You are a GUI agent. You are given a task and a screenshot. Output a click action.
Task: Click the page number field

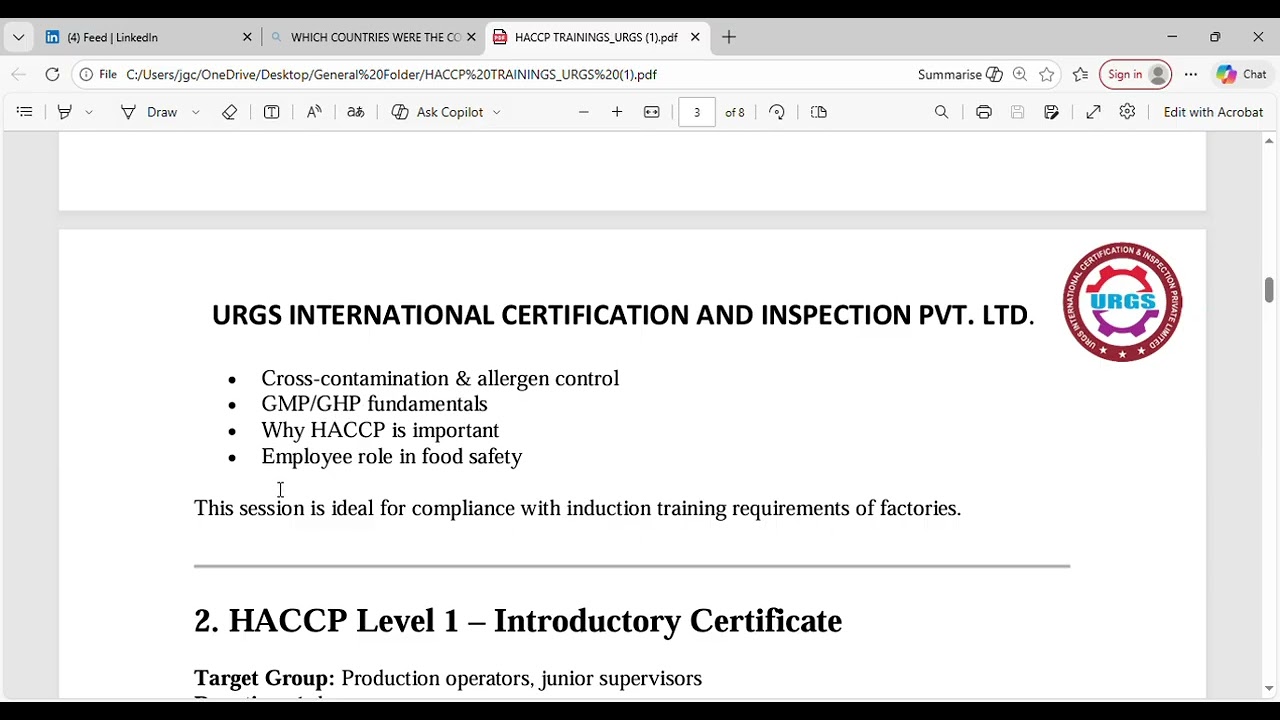pos(697,112)
